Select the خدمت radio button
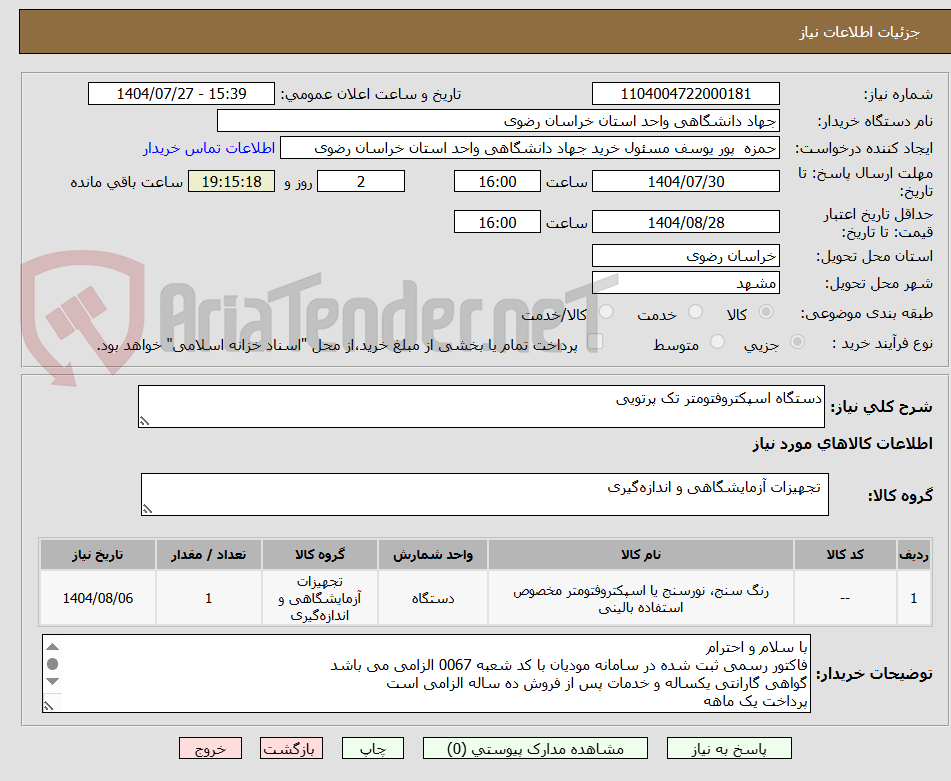 [x=694, y=311]
